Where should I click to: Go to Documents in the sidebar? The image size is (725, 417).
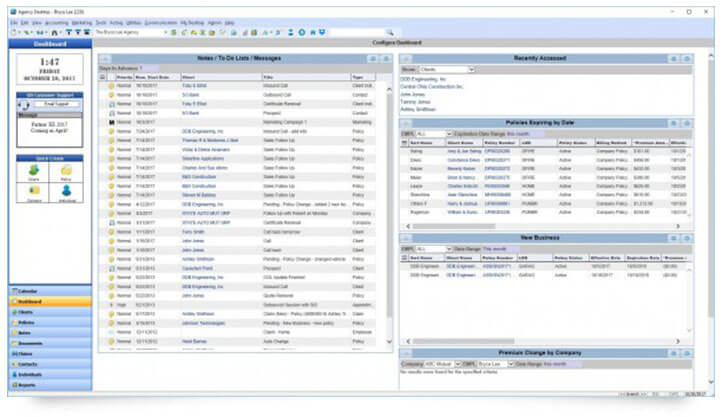[50, 343]
